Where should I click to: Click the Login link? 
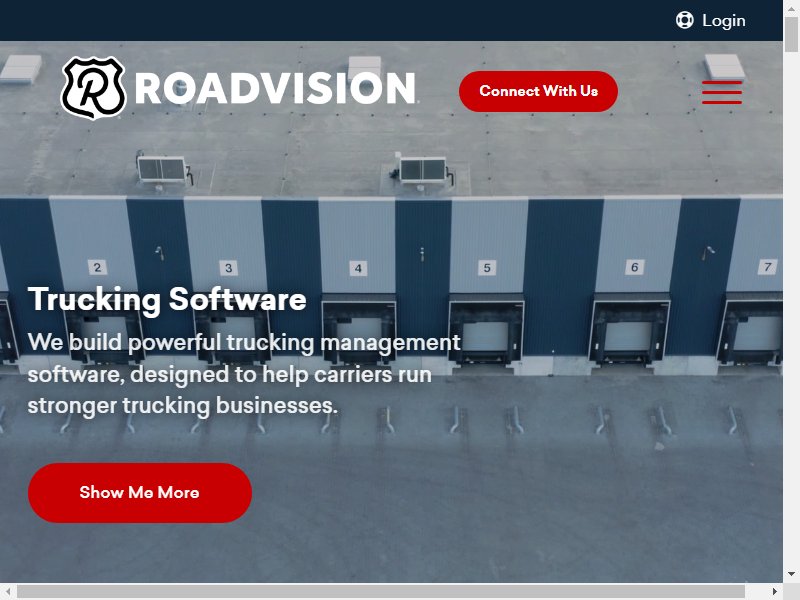723,20
